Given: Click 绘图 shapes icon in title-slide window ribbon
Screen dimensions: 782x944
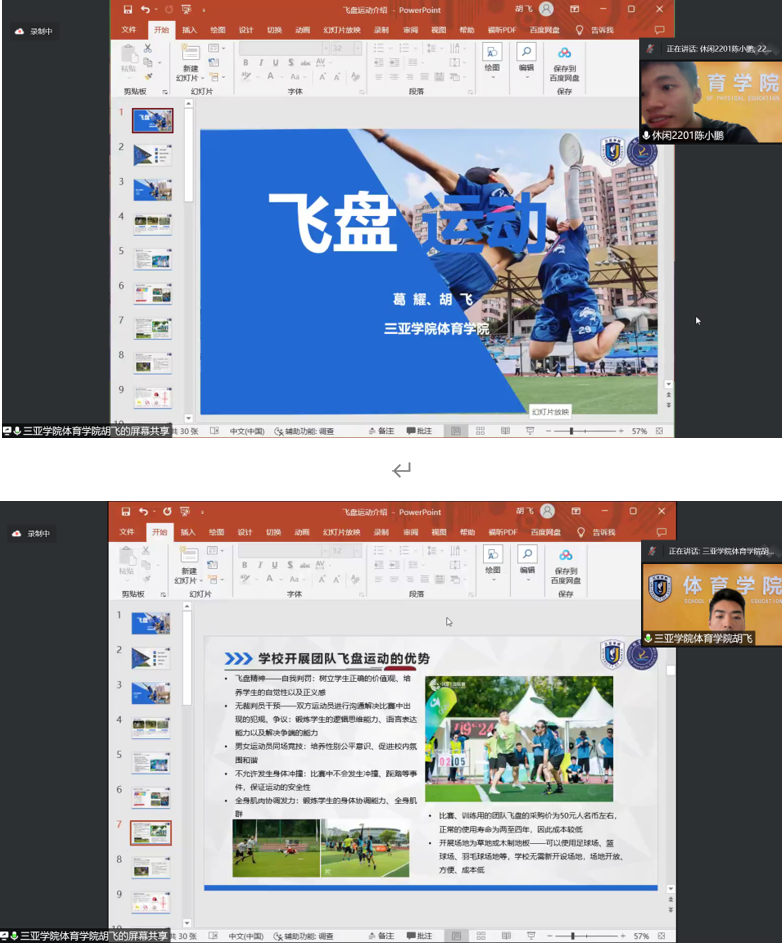Looking at the screenshot, I should tap(492, 52).
